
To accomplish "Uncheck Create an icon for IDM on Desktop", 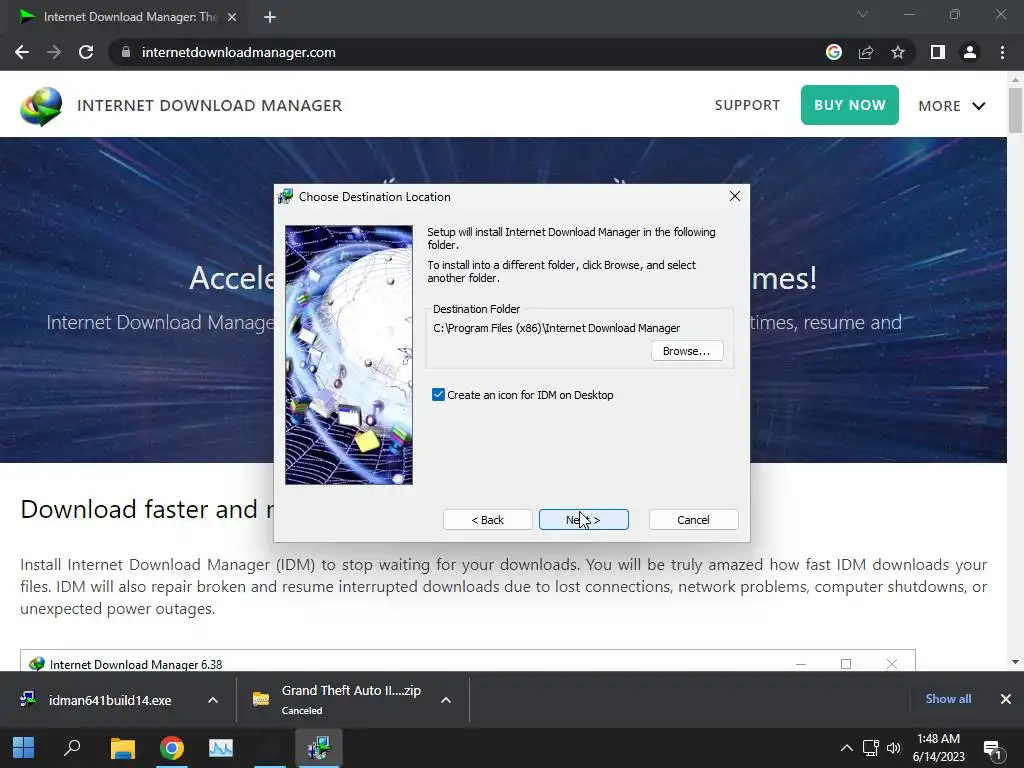I will tap(438, 394).
